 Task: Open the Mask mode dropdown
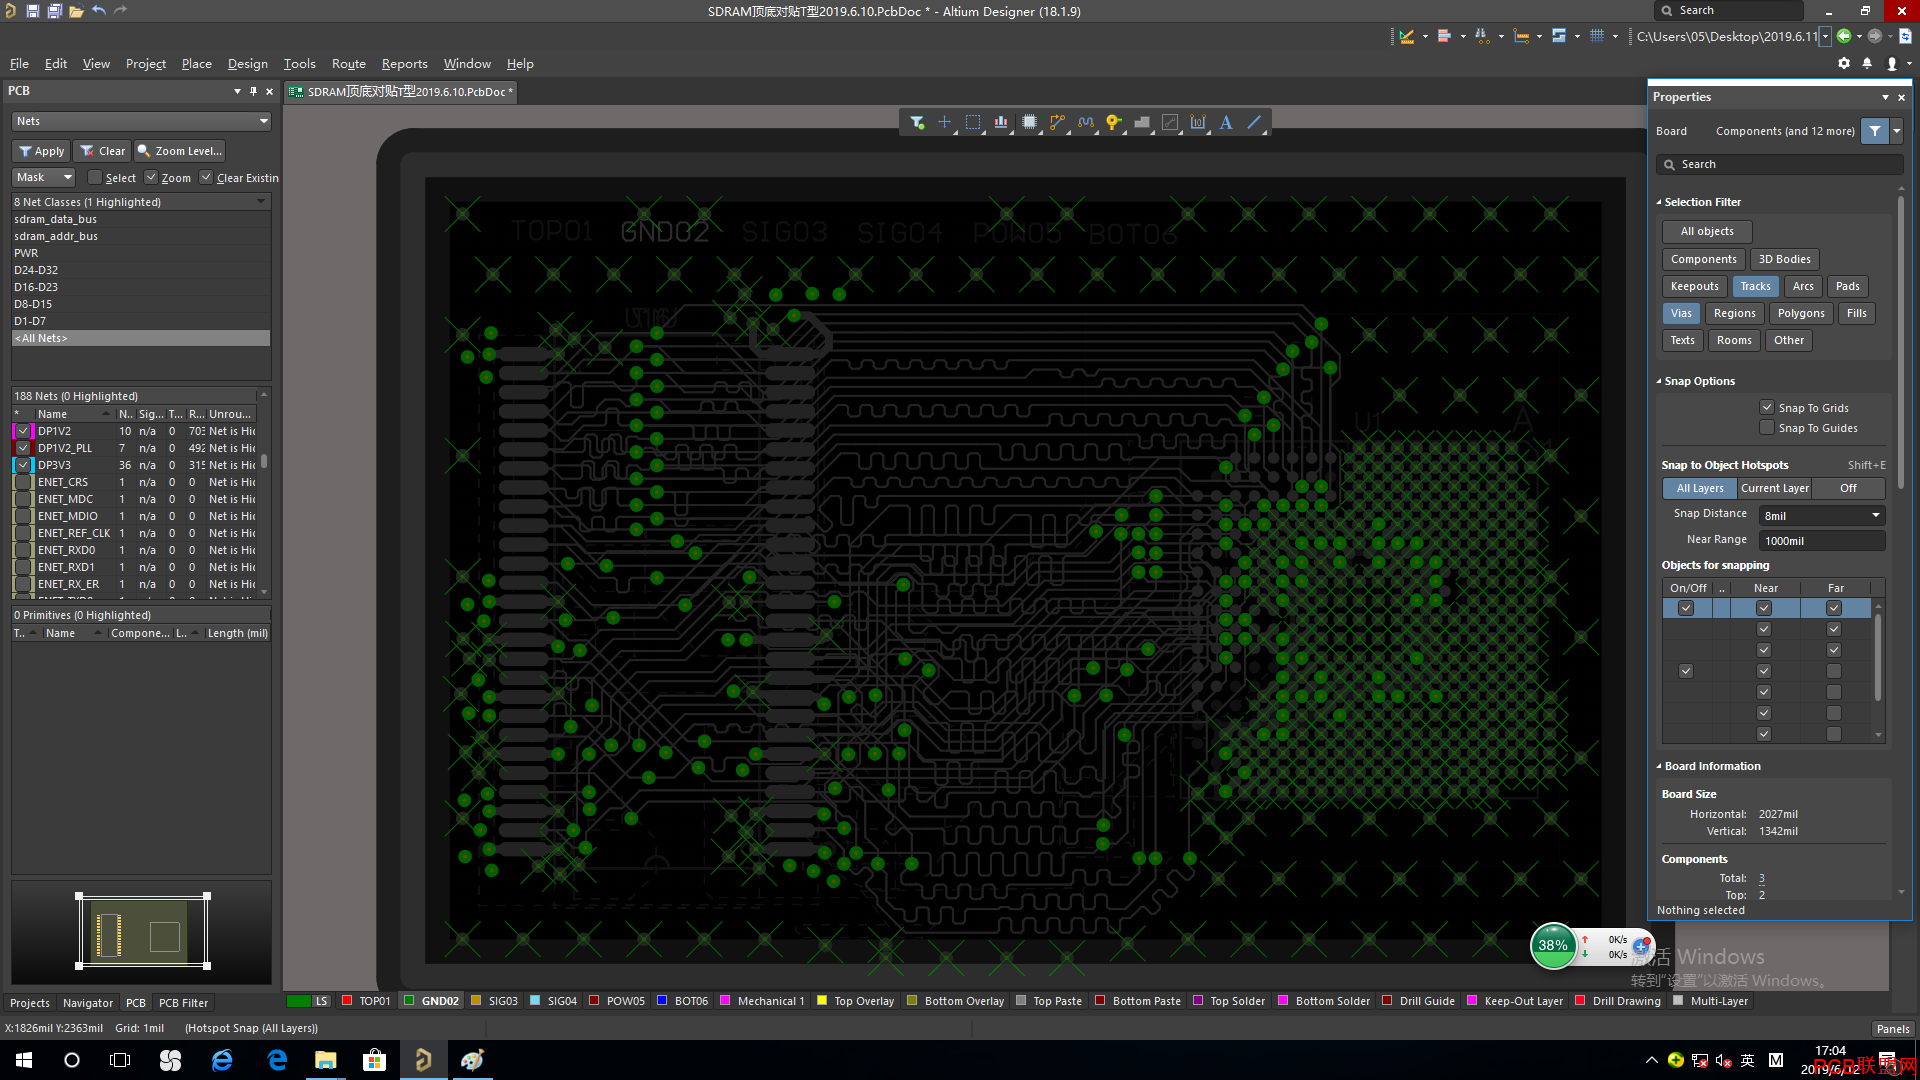[44, 177]
